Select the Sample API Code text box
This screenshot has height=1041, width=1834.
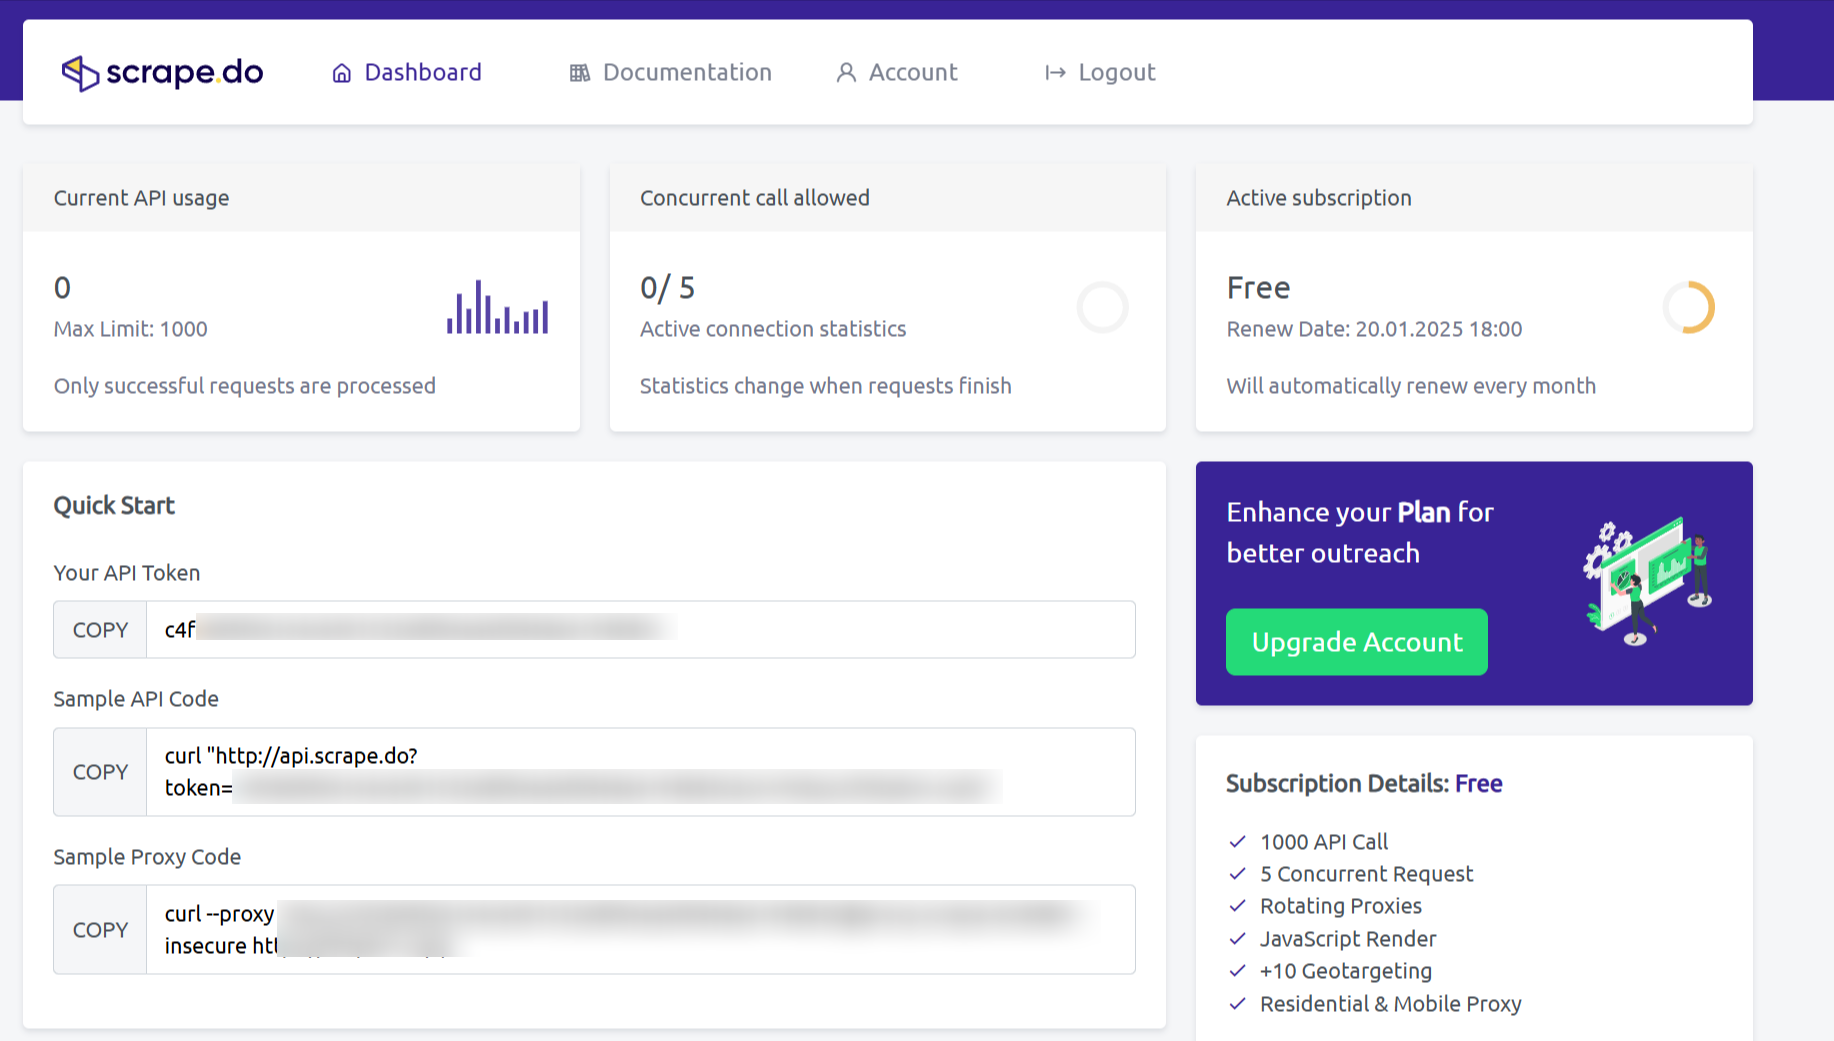pos(640,772)
